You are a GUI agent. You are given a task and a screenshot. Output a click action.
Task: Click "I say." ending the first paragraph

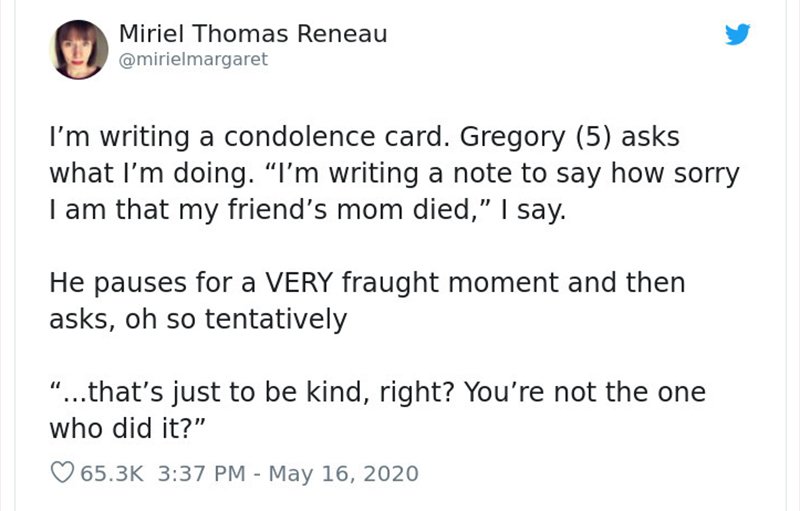click(533, 211)
